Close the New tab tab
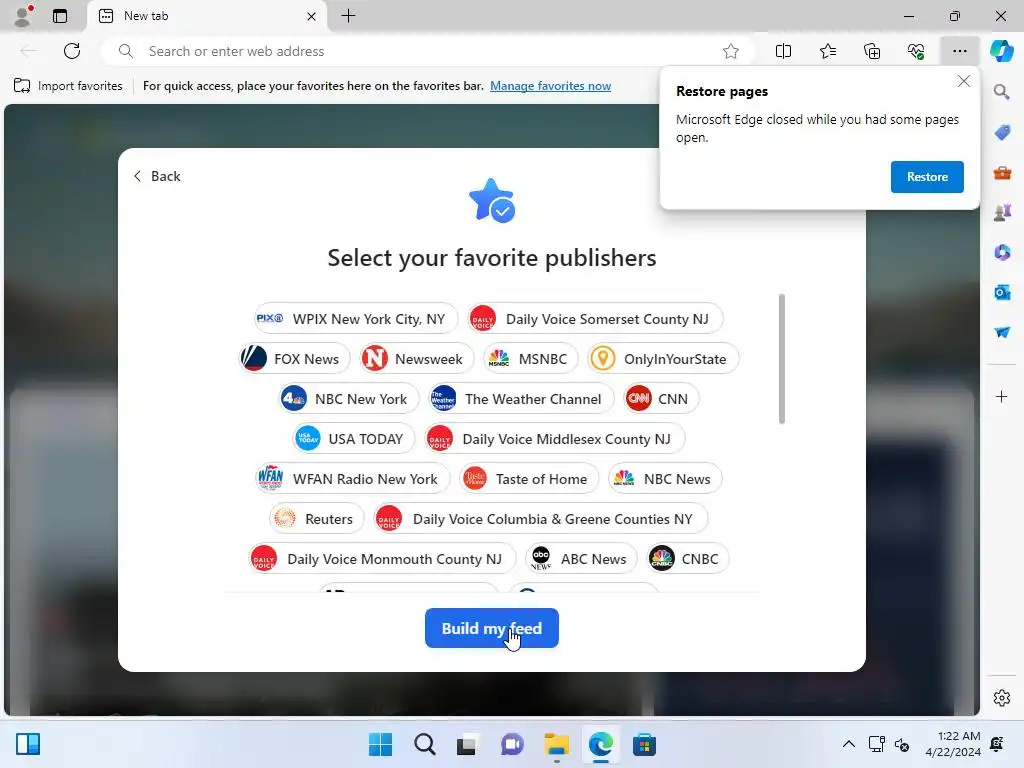1024x768 pixels. [312, 16]
